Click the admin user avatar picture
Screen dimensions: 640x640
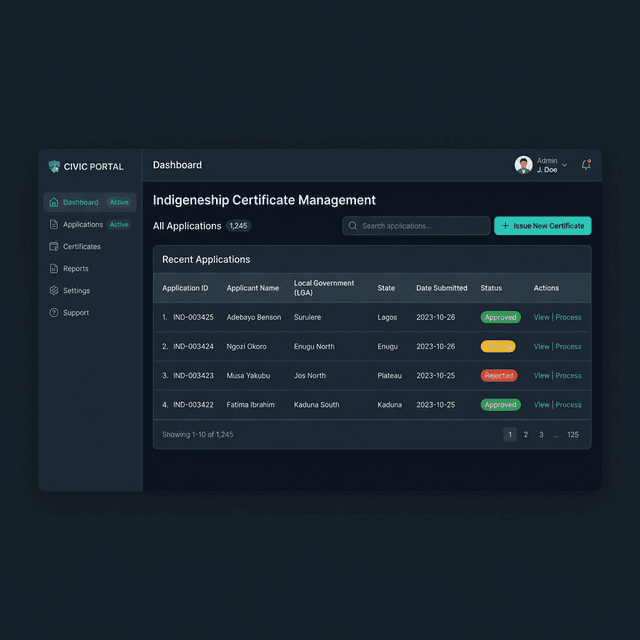click(523, 165)
